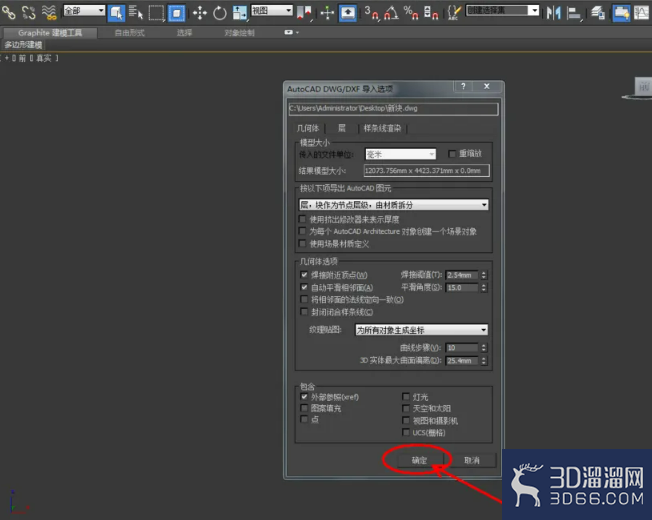This screenshot has height=520, width=652.
Task: Toggle Window/Crossing selection mode
Action: [x=176, y=13]
